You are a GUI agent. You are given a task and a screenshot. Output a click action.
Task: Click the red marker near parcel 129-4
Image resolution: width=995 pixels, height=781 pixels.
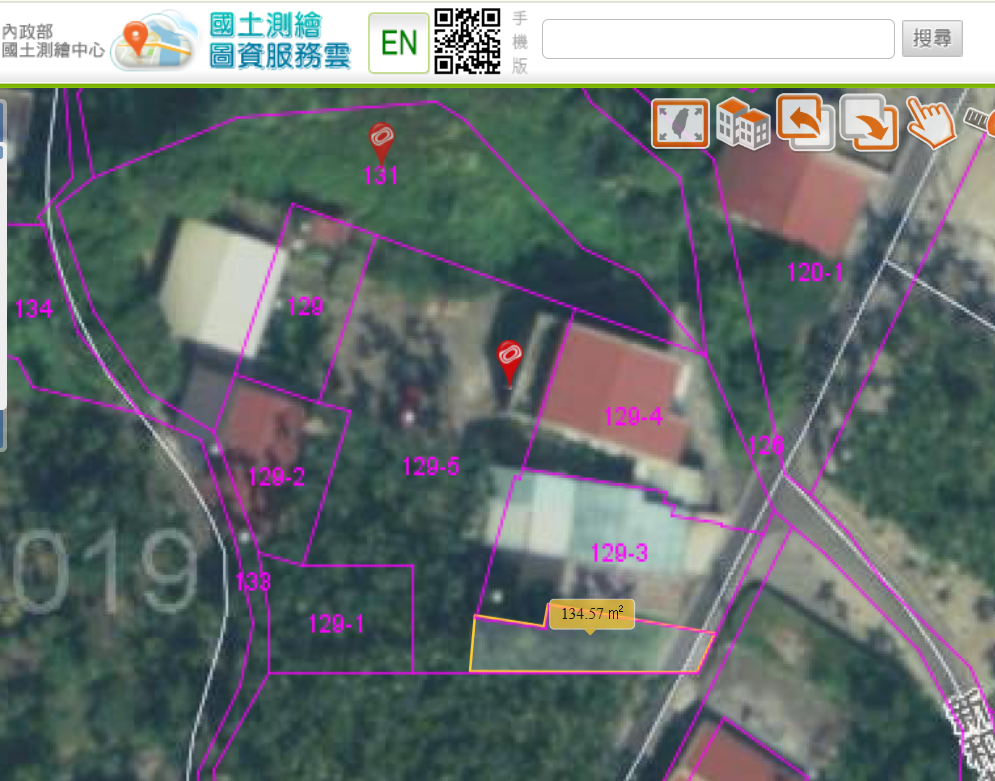tap(510, 359)
